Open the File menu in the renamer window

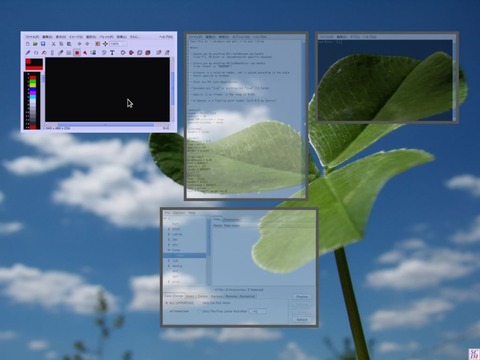[167, 213]
